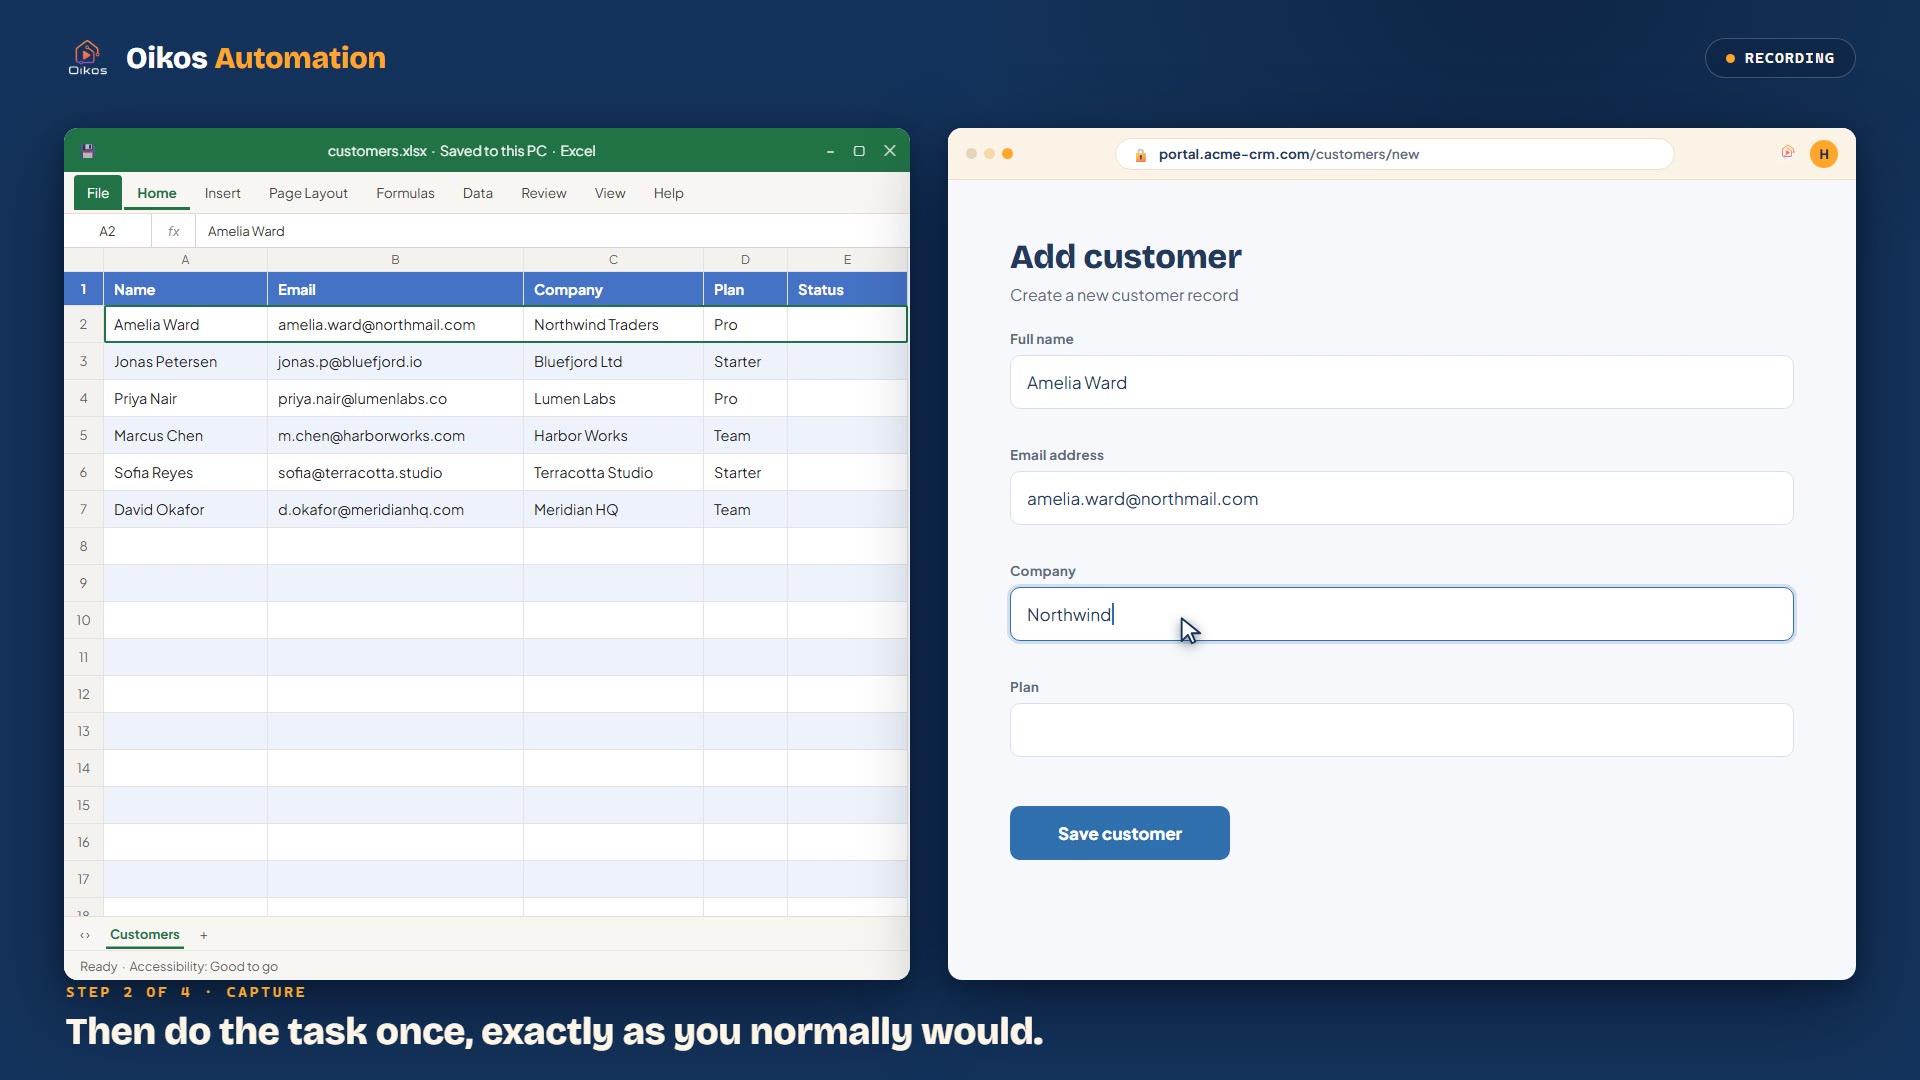Click the Plan header cell
Viewport: 1920px width, 1080px height.
(745, 289)
